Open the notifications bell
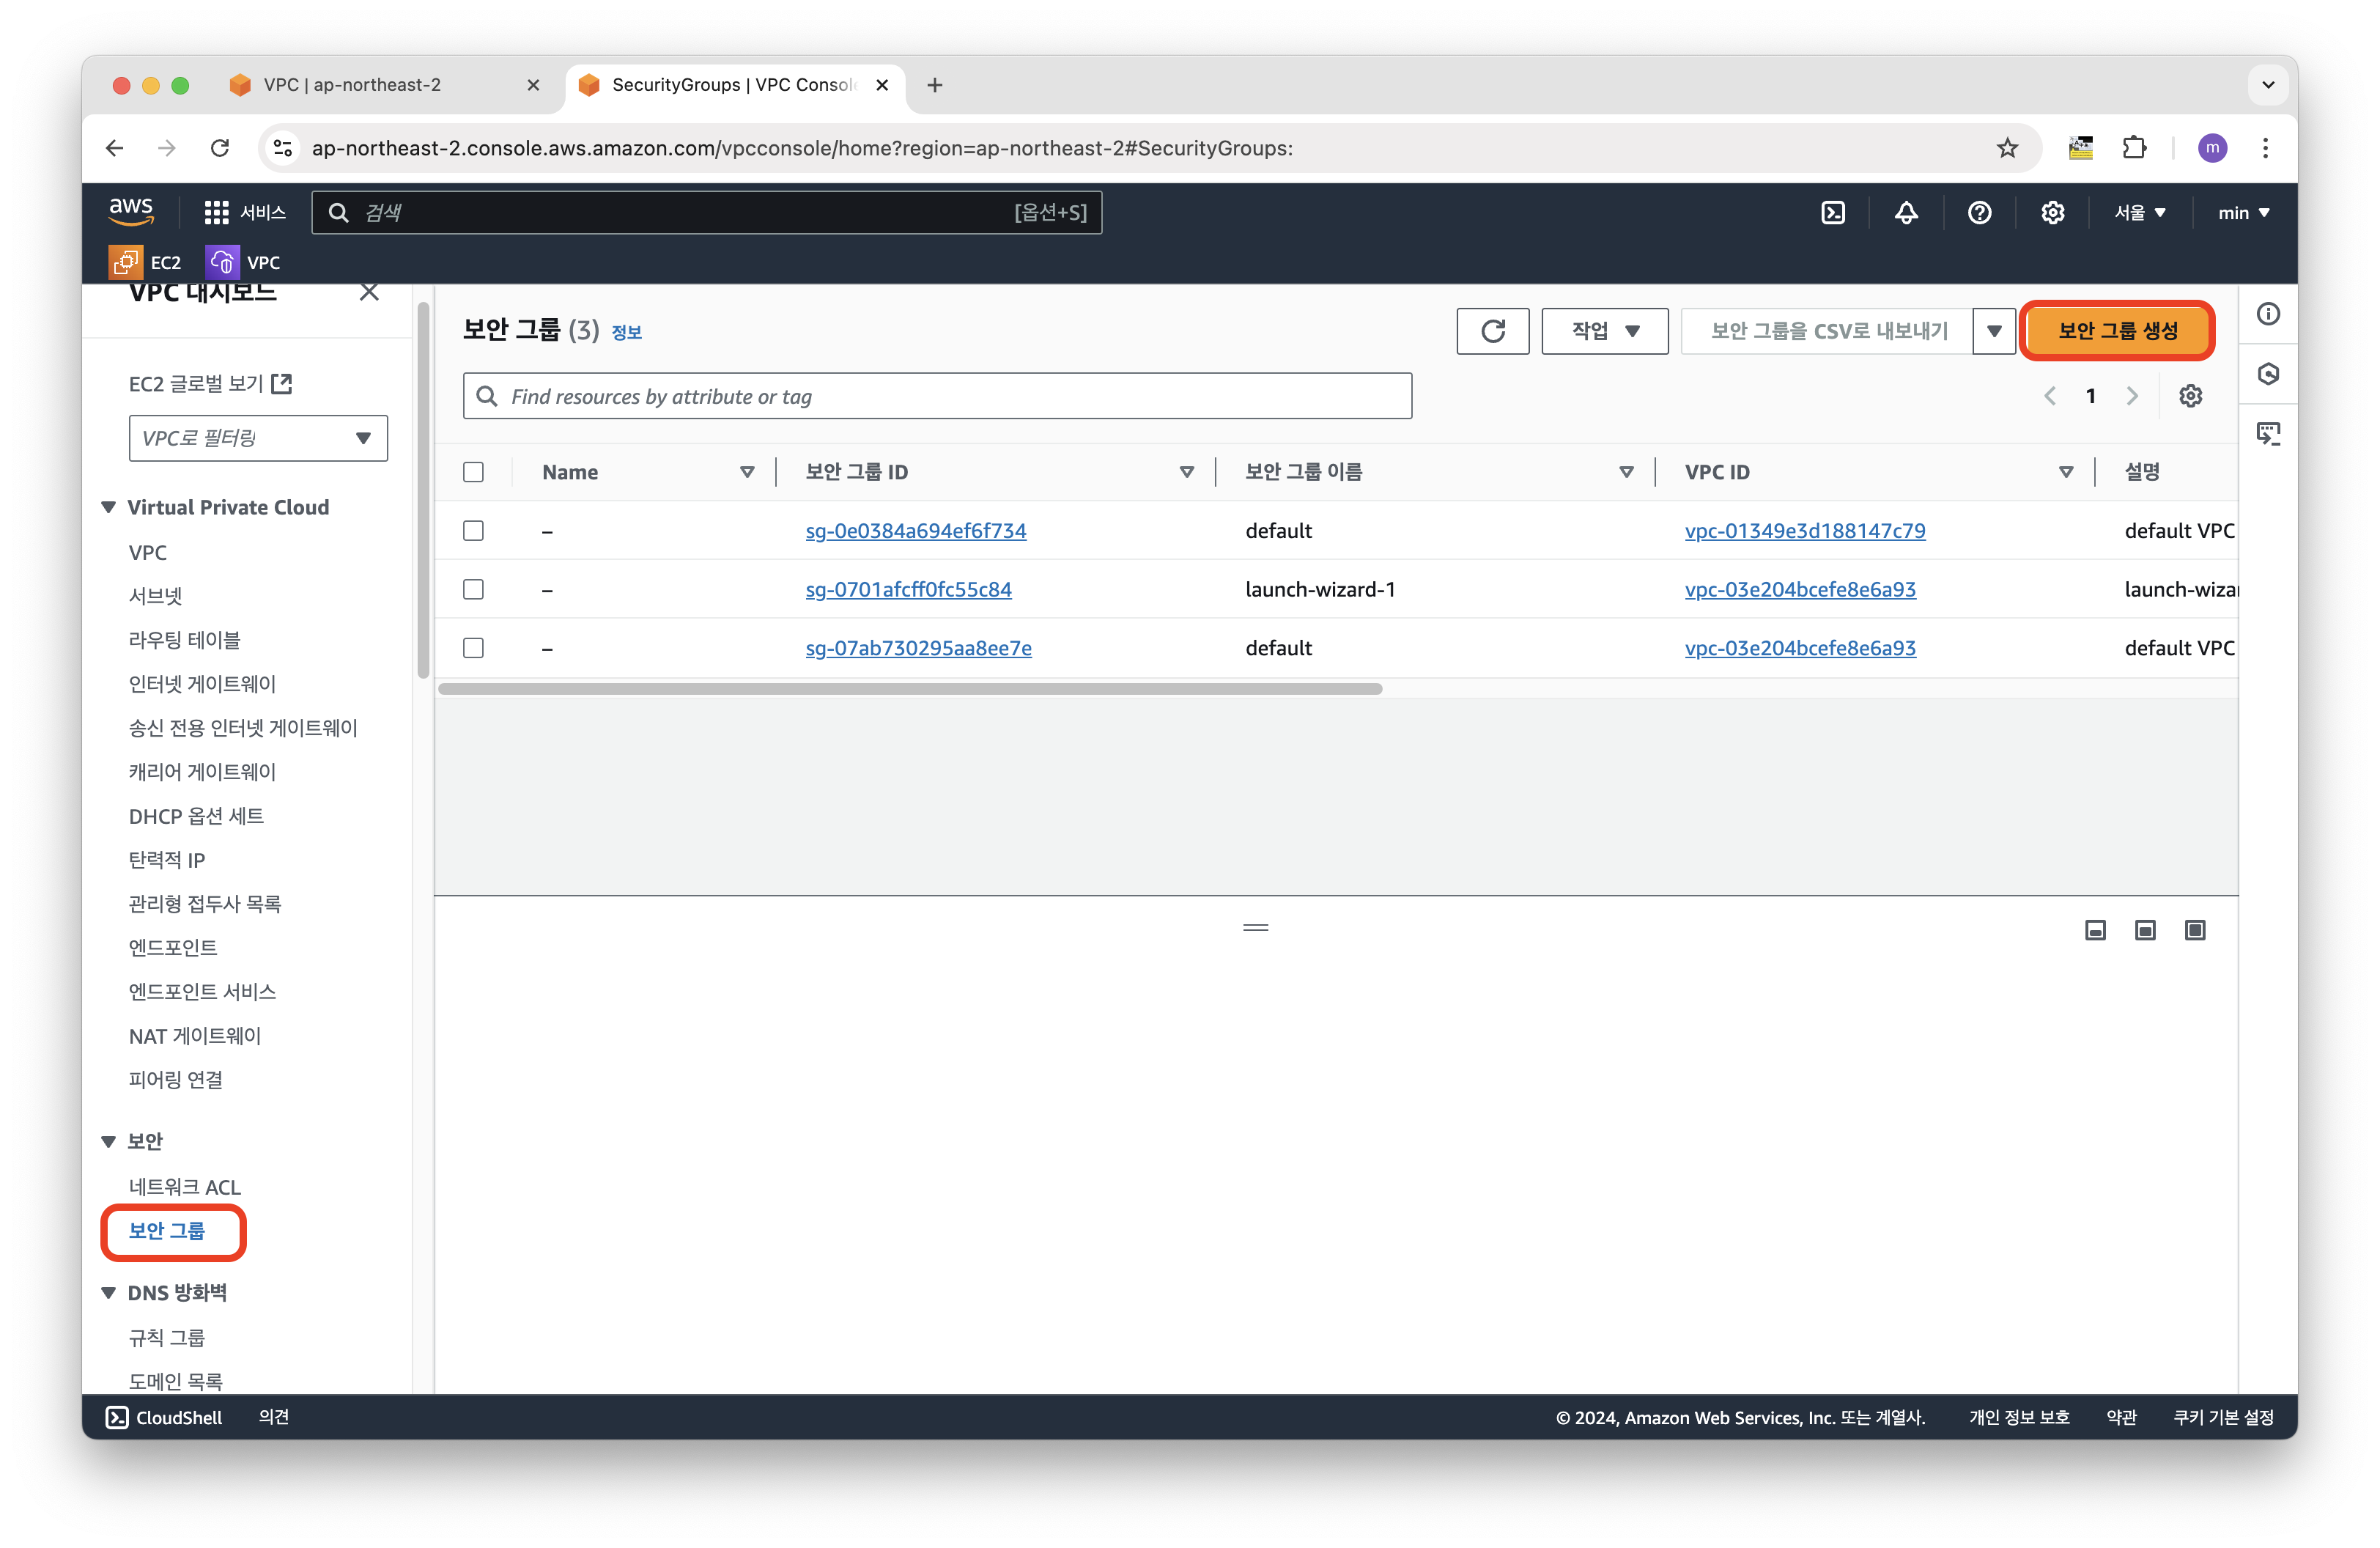This screenshot has width=2380, height=1548. coord(1906,212)
